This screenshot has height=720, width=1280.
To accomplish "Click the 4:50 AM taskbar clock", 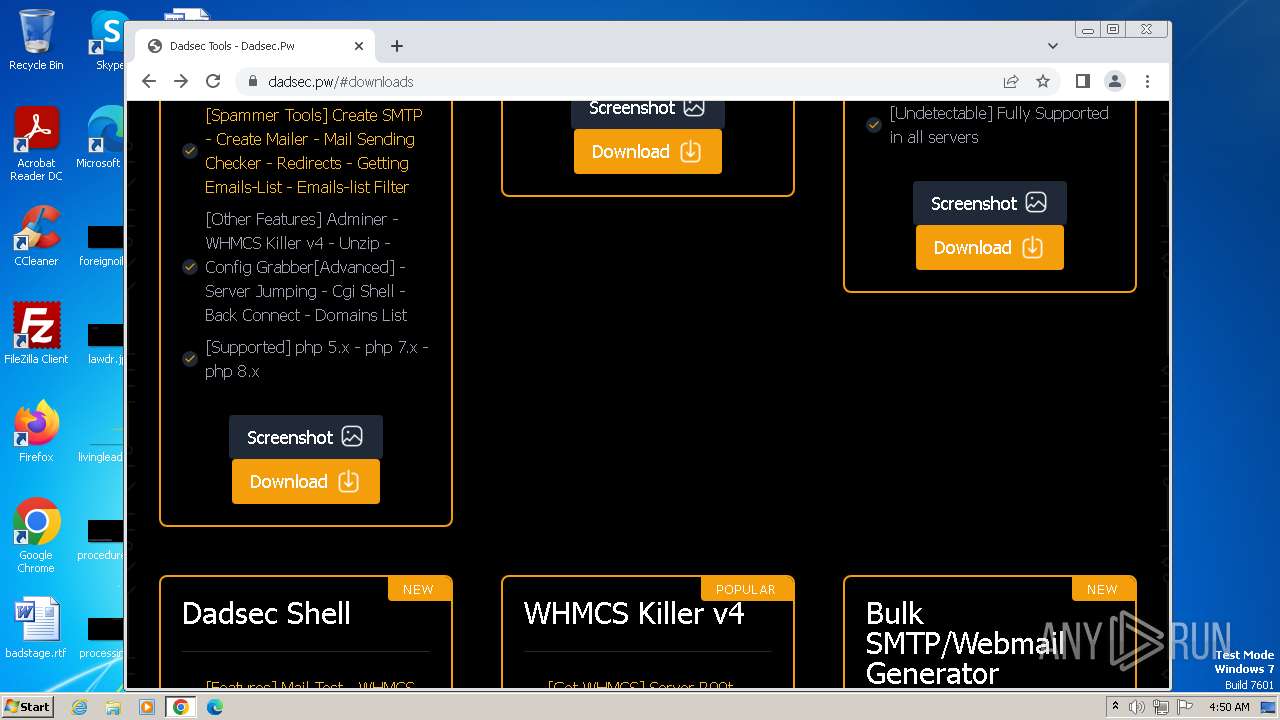I will tap(1229, 707).
